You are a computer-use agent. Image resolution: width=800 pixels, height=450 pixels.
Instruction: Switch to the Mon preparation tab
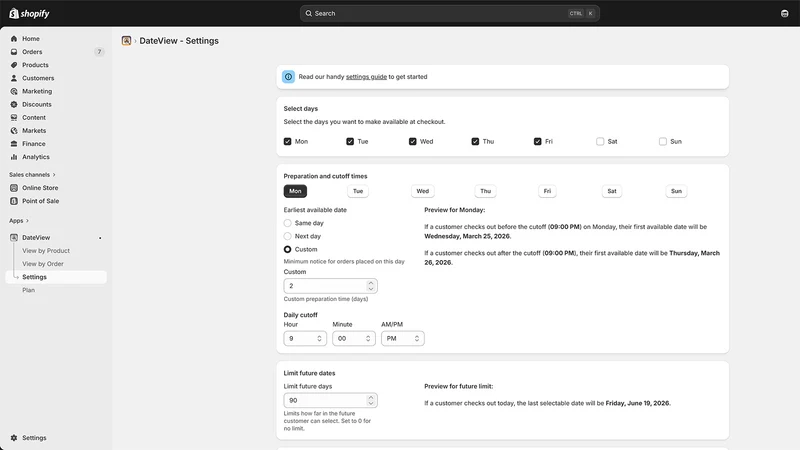(x=295, y=191)
